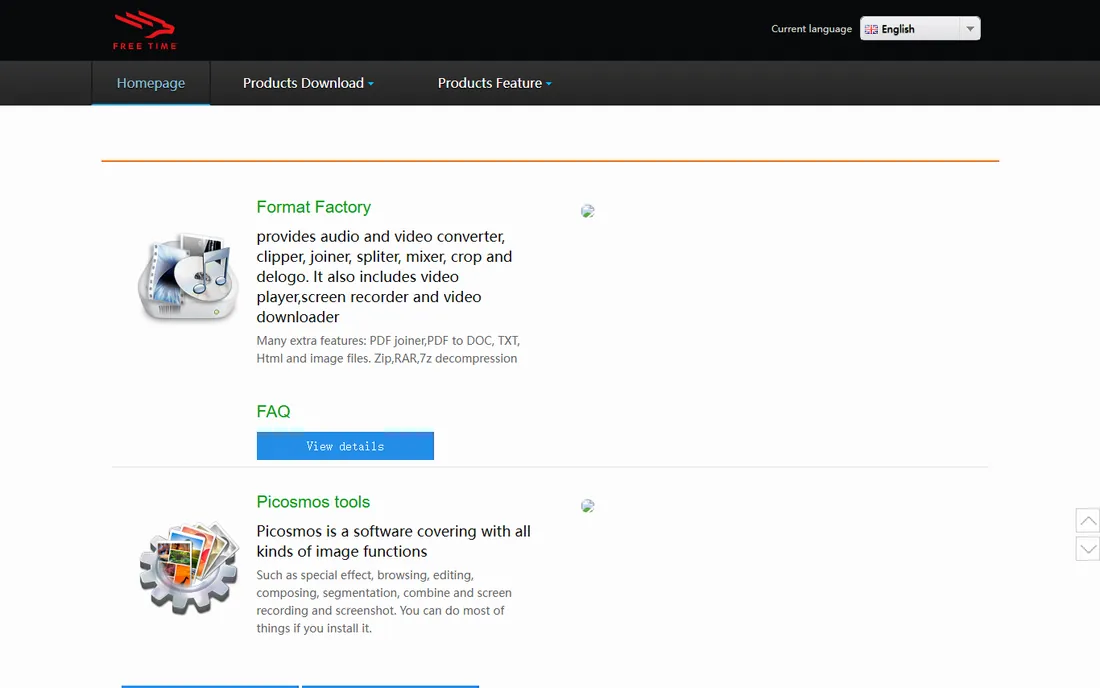
Task: Click the 'Current language' label
Action: [812, 29]
